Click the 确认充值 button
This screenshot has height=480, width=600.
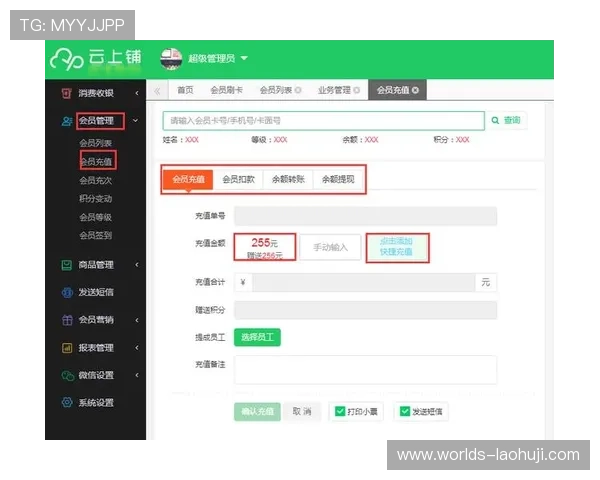pyautogui.click(x=257, y=411)
